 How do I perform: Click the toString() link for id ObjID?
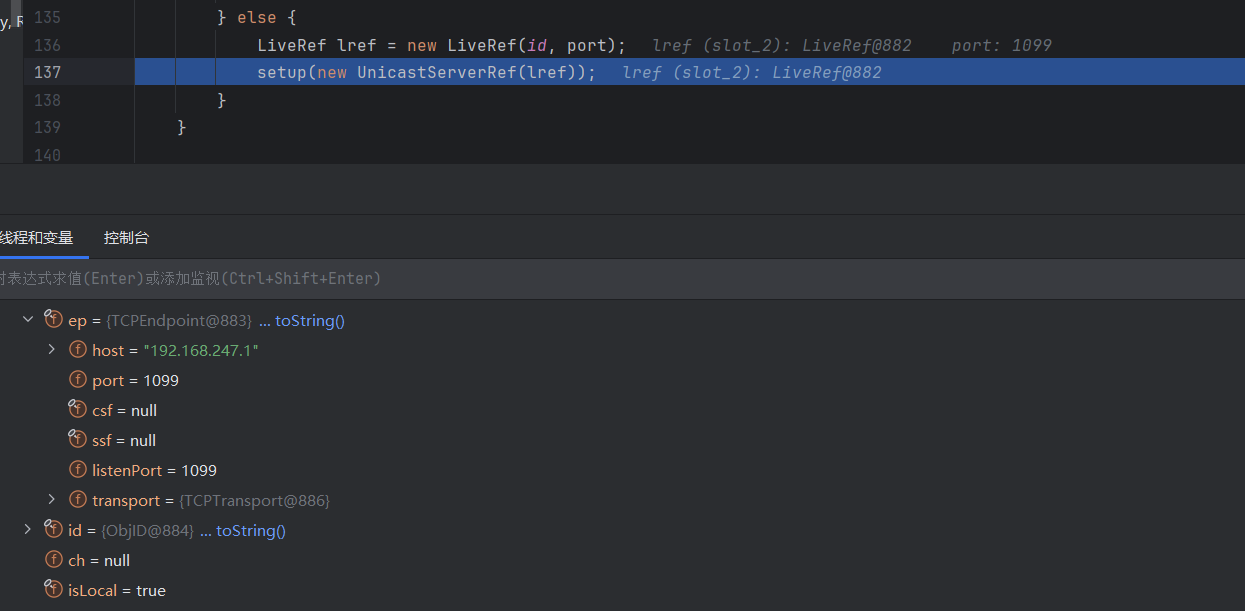(250, 531)
